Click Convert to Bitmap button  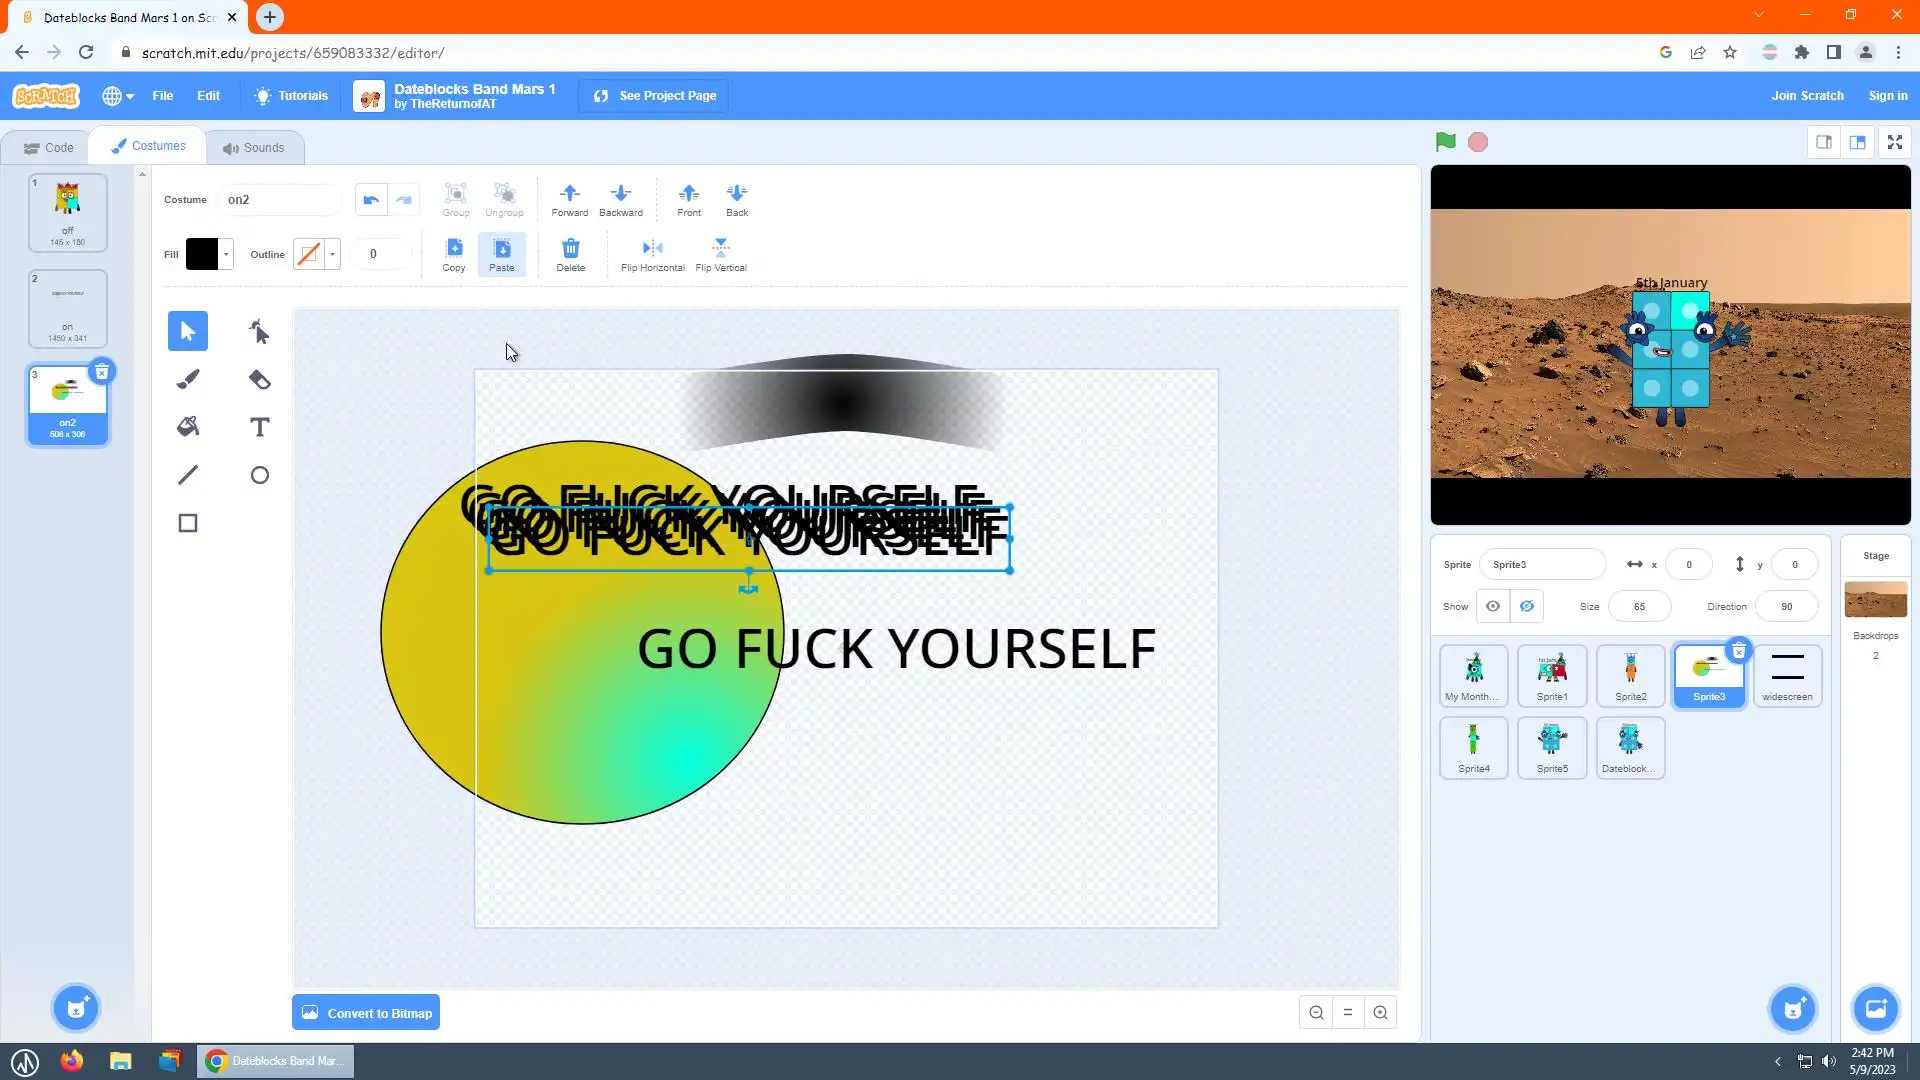click(x=366, y=1013)
